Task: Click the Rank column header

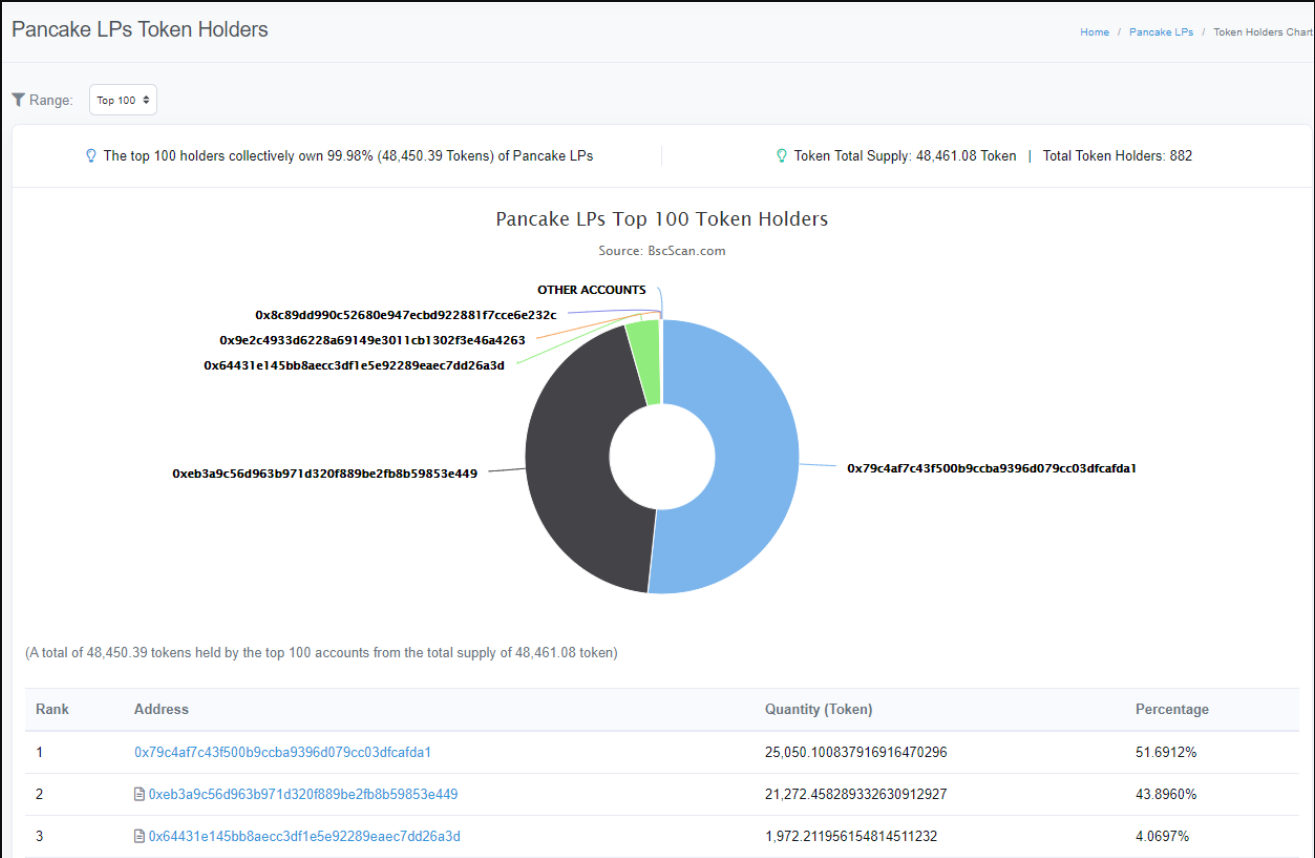Action: pyautogui.click(x=52, y=709)
